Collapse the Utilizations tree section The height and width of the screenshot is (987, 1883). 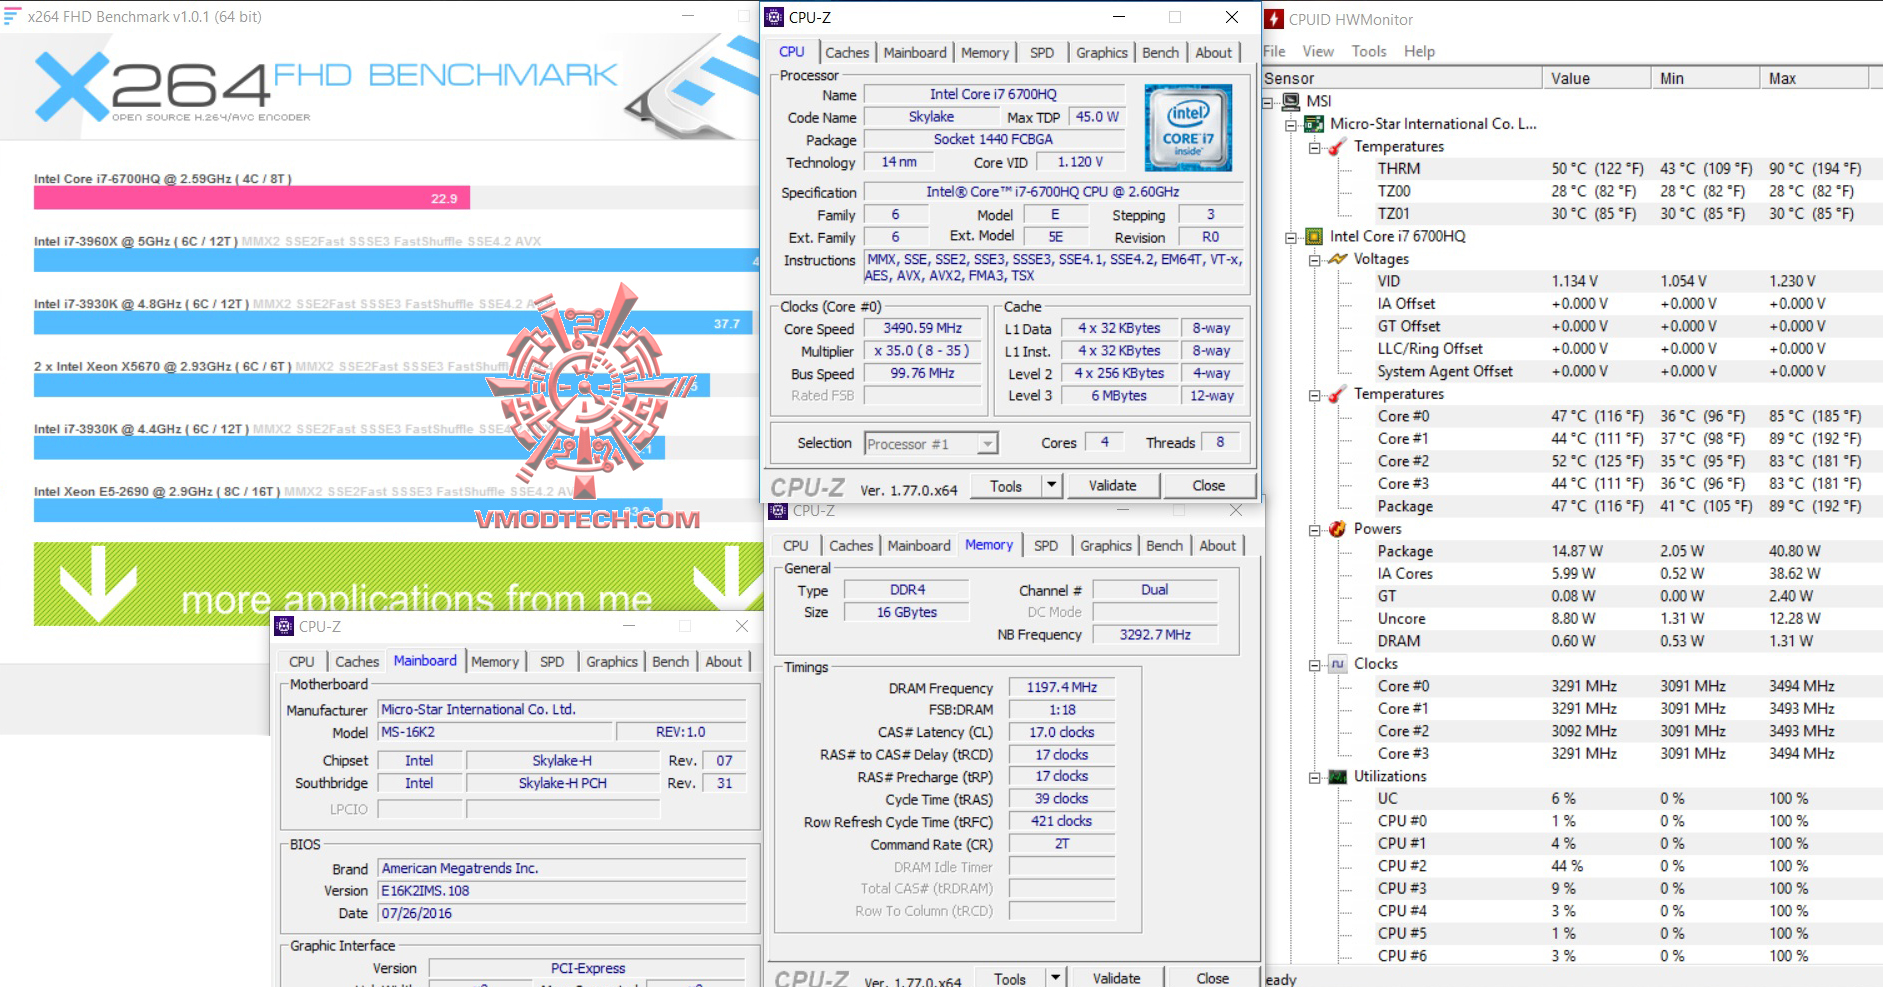(x=1314, y=778)
